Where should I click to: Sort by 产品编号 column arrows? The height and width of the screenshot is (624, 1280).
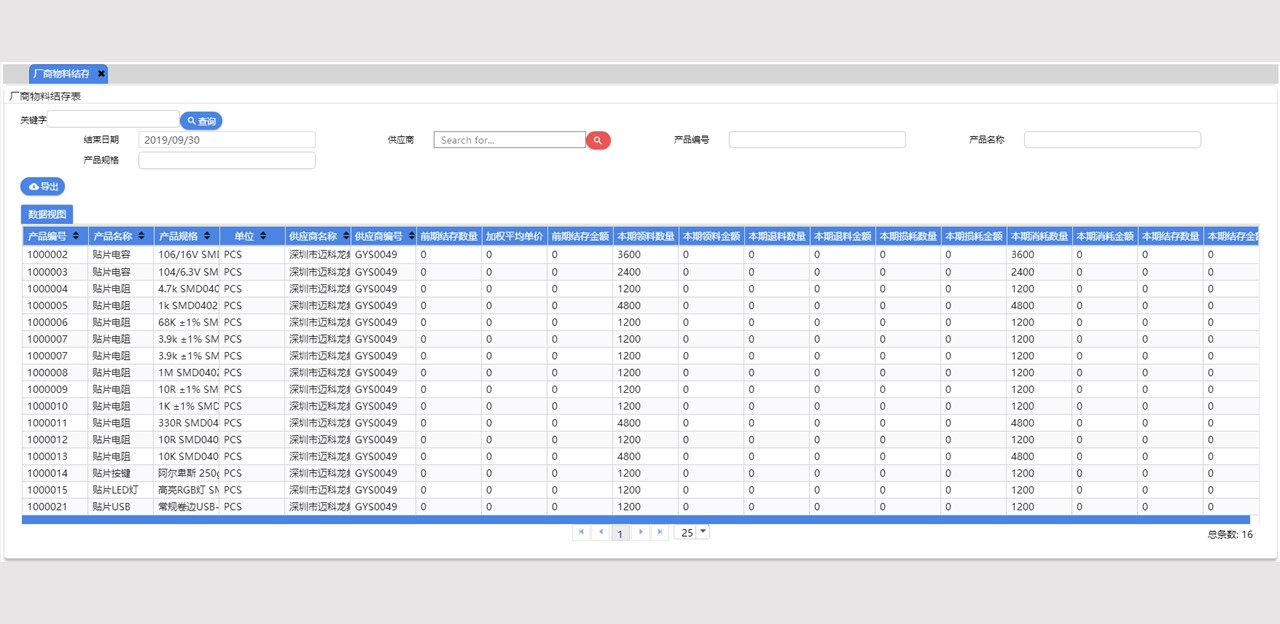(x=76, y=236)
